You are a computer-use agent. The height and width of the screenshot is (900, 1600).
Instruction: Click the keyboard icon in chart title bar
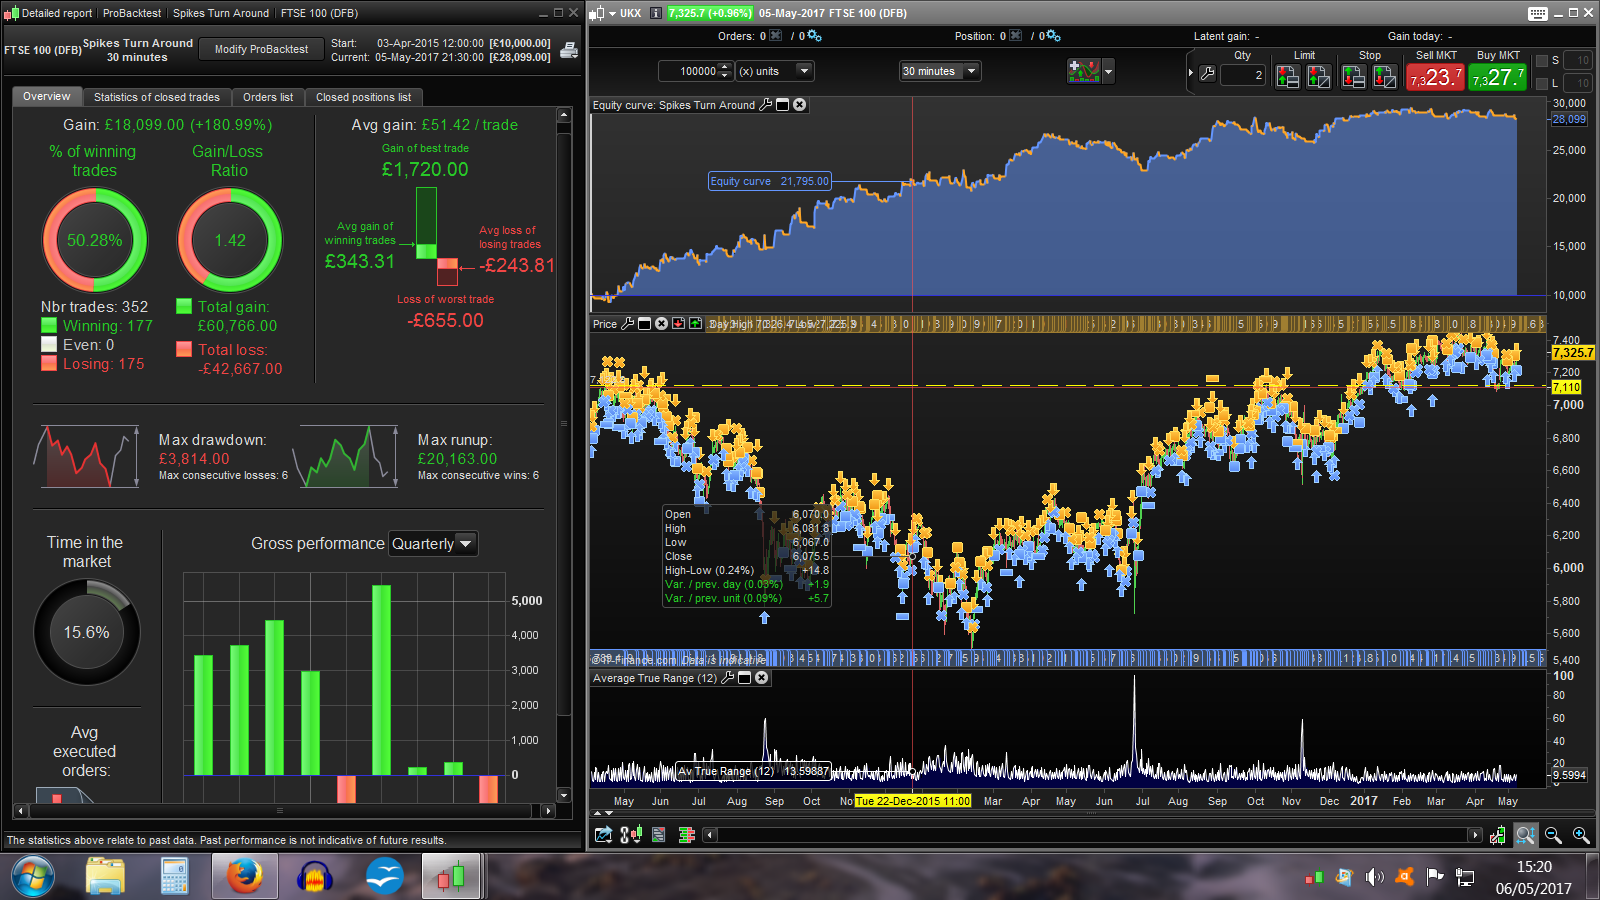click(1538, 13)
